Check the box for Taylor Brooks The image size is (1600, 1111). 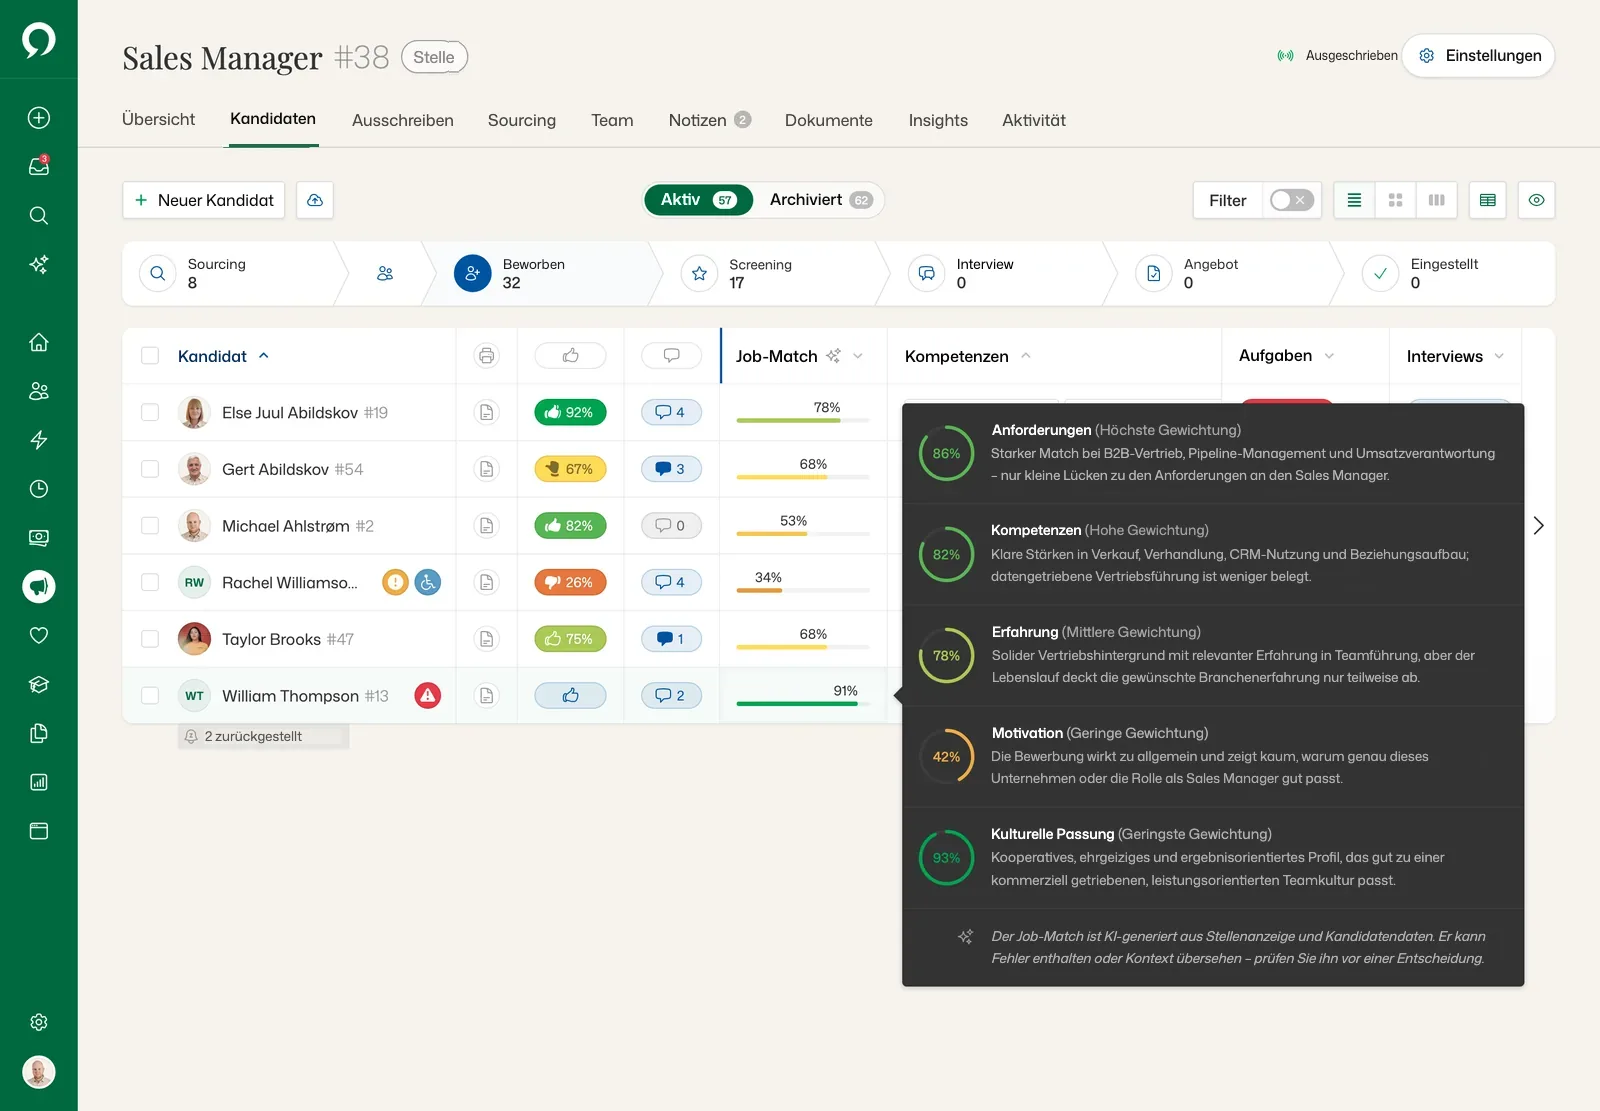click(x=150, y=639)
